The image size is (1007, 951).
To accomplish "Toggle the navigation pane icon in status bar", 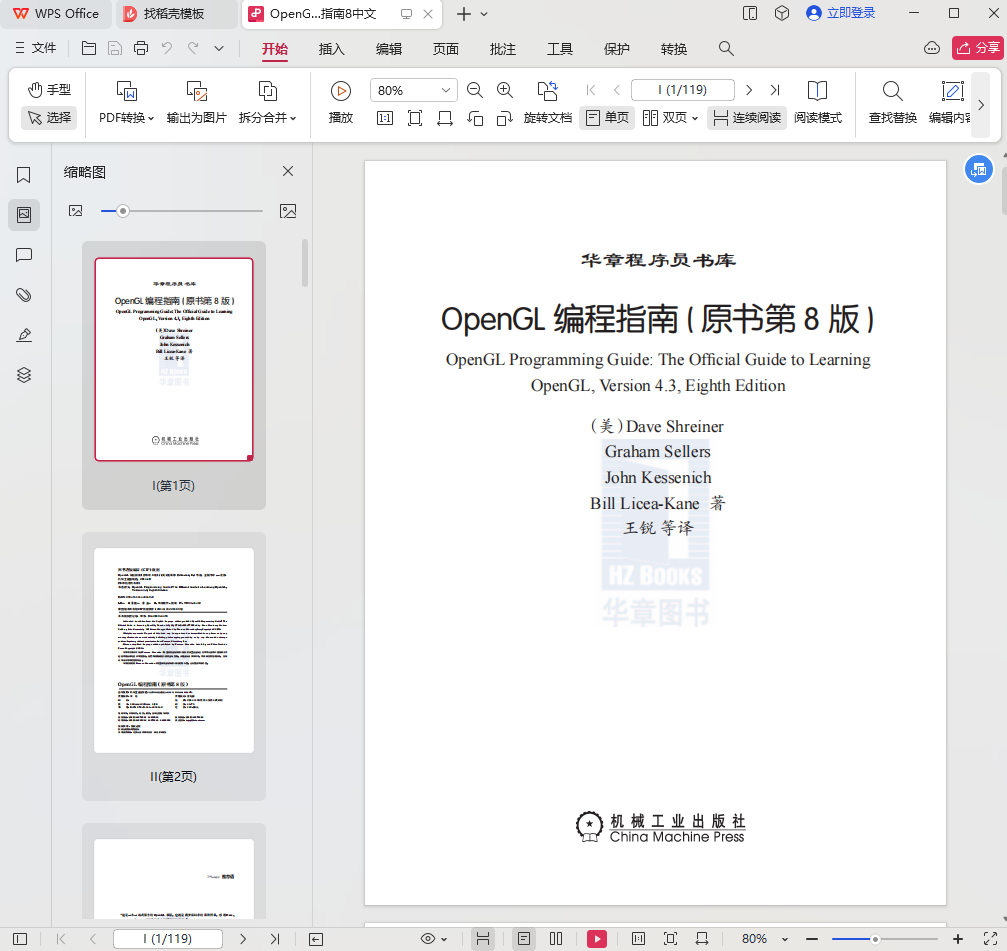I will tap(20, 939).
